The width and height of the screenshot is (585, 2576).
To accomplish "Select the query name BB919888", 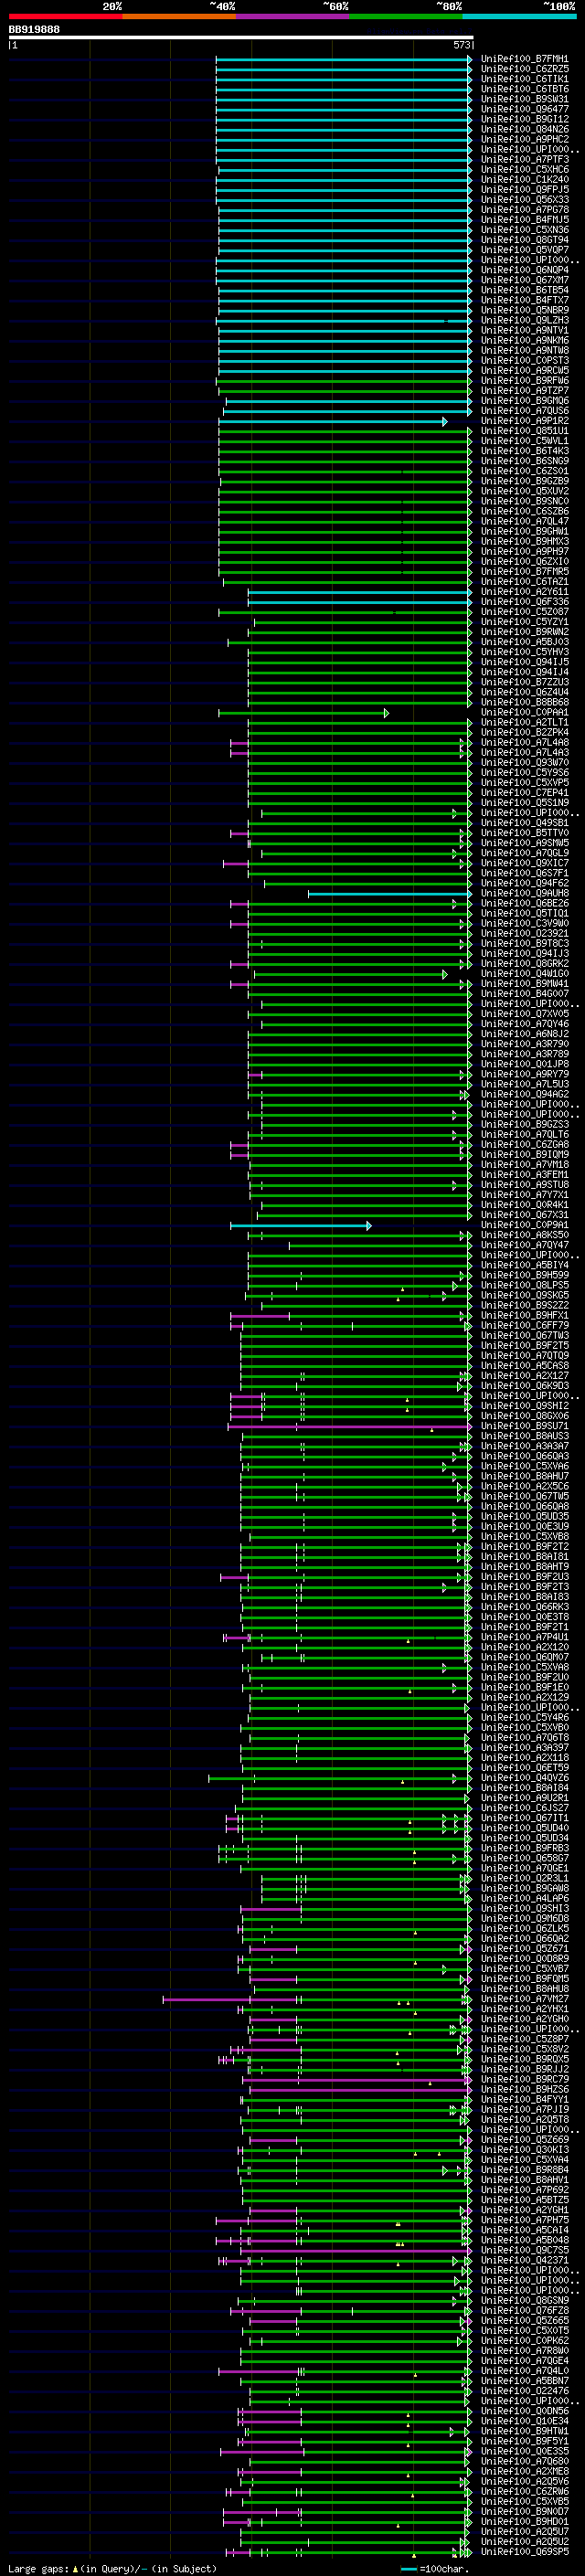I will point(34,29).
